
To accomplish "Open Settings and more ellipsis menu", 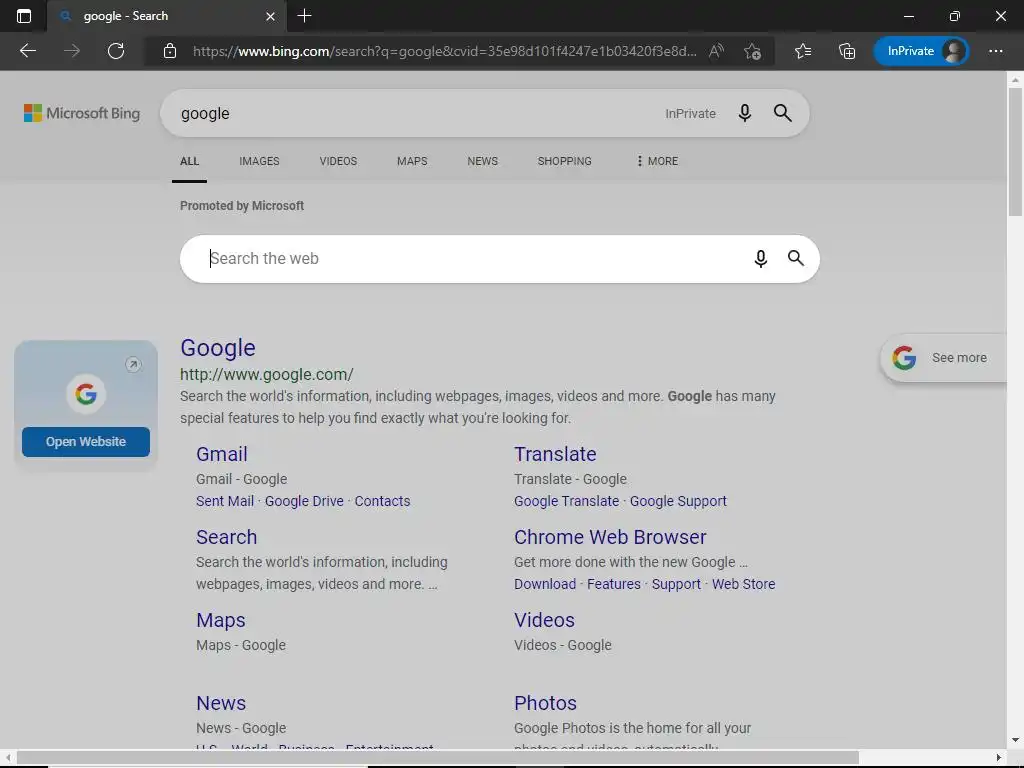I will pos(995,51).
